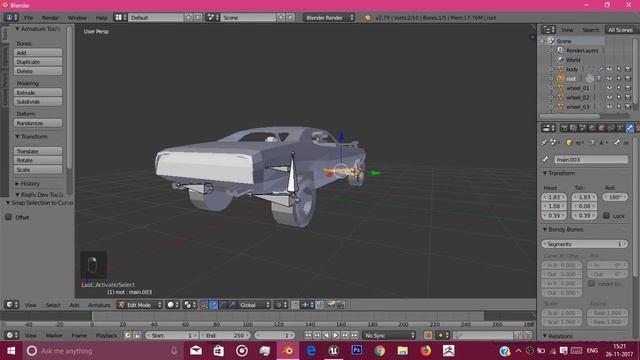
Task: Open the File menu
Action: pos(29,18)
